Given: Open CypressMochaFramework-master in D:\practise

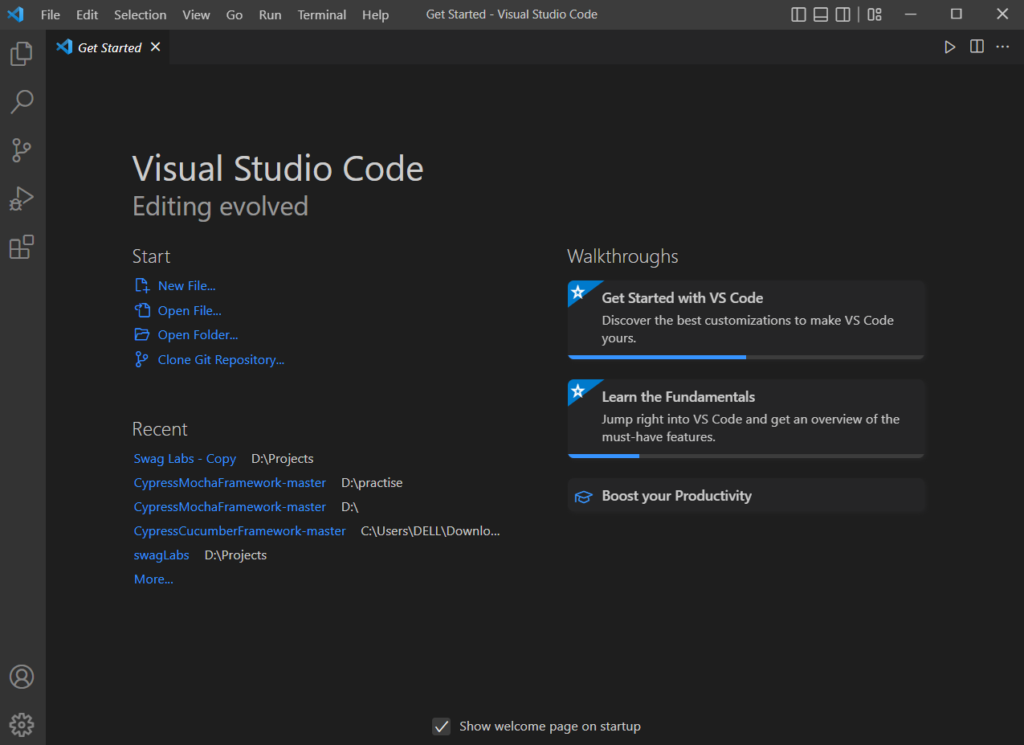Looking at the screenshot, I should click(x=230, y=483).
